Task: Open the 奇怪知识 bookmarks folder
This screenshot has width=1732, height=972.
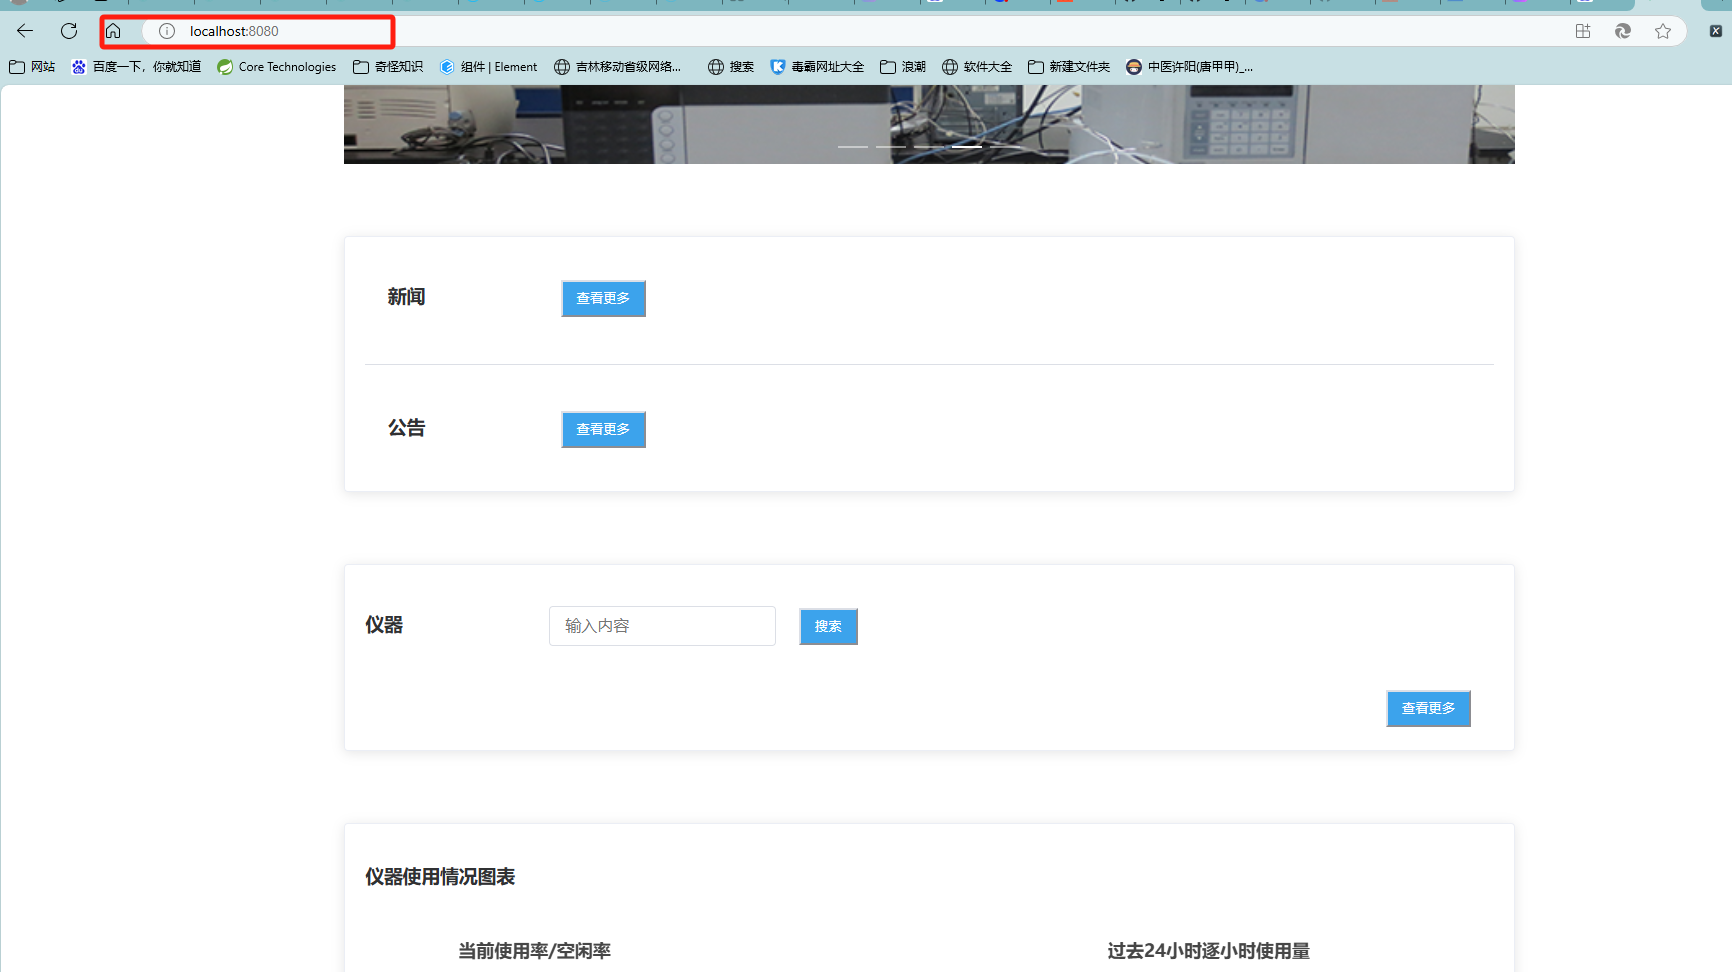Action: pyautogui.click(x=388, y=67)
